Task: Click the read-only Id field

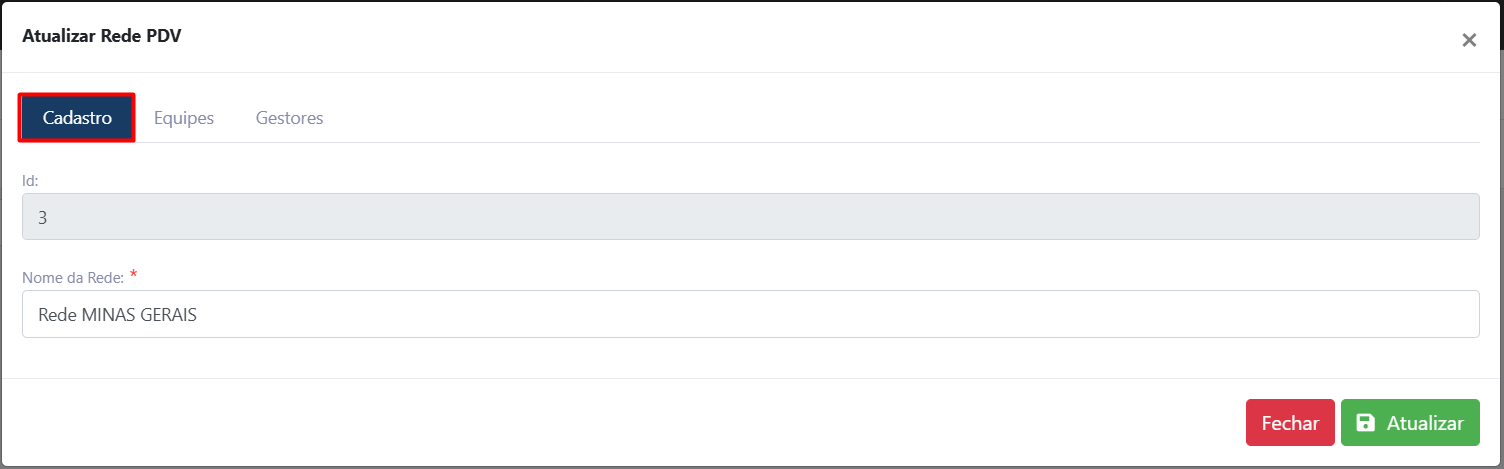Action: click(x=750, y=216)
